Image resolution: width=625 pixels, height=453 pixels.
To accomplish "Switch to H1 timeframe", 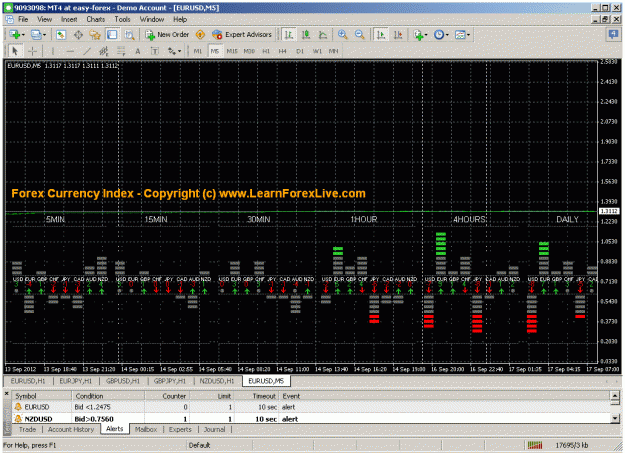I will [x=266, y=51].
